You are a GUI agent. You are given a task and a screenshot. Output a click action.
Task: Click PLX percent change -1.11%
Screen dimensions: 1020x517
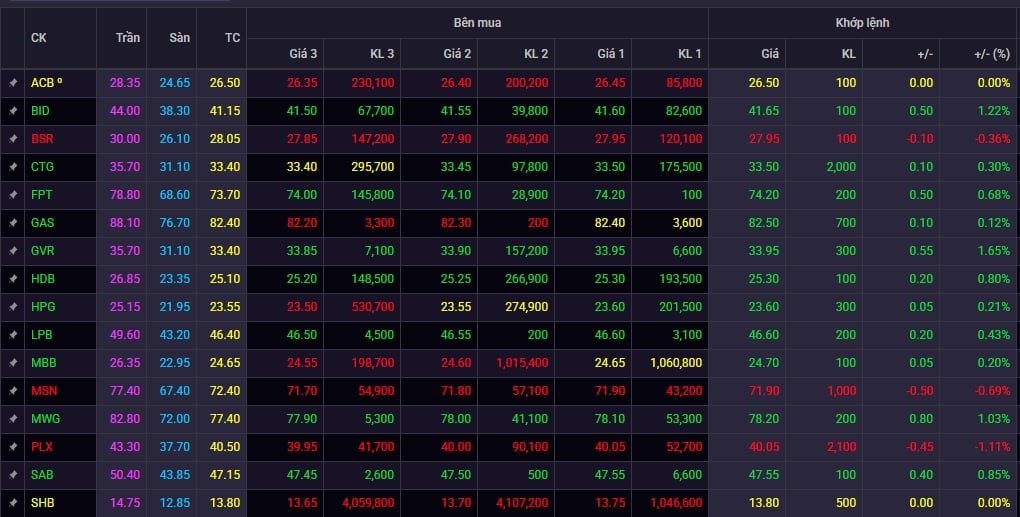pyautogui.click(x=993, y=446)
